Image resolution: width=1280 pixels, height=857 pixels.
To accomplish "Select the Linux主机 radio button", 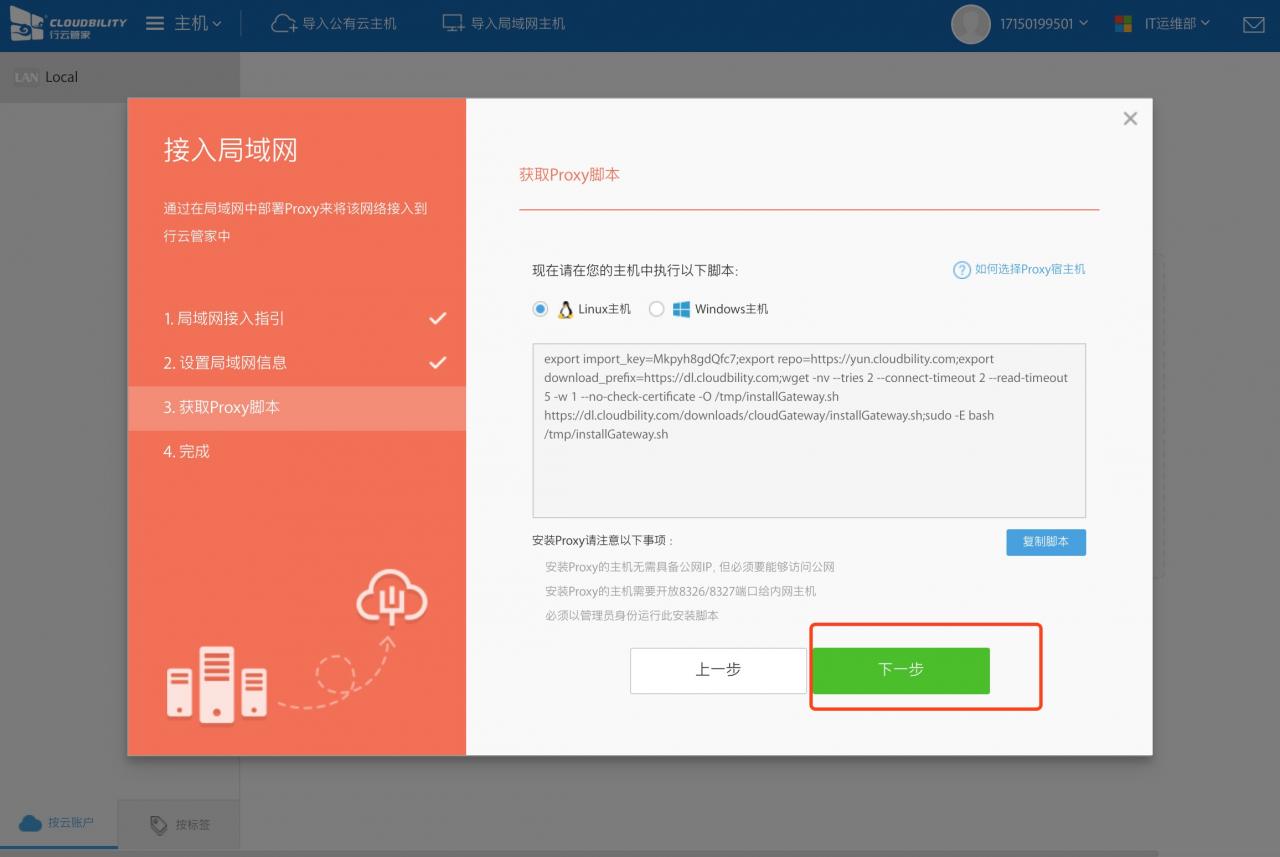I will 540,309.
